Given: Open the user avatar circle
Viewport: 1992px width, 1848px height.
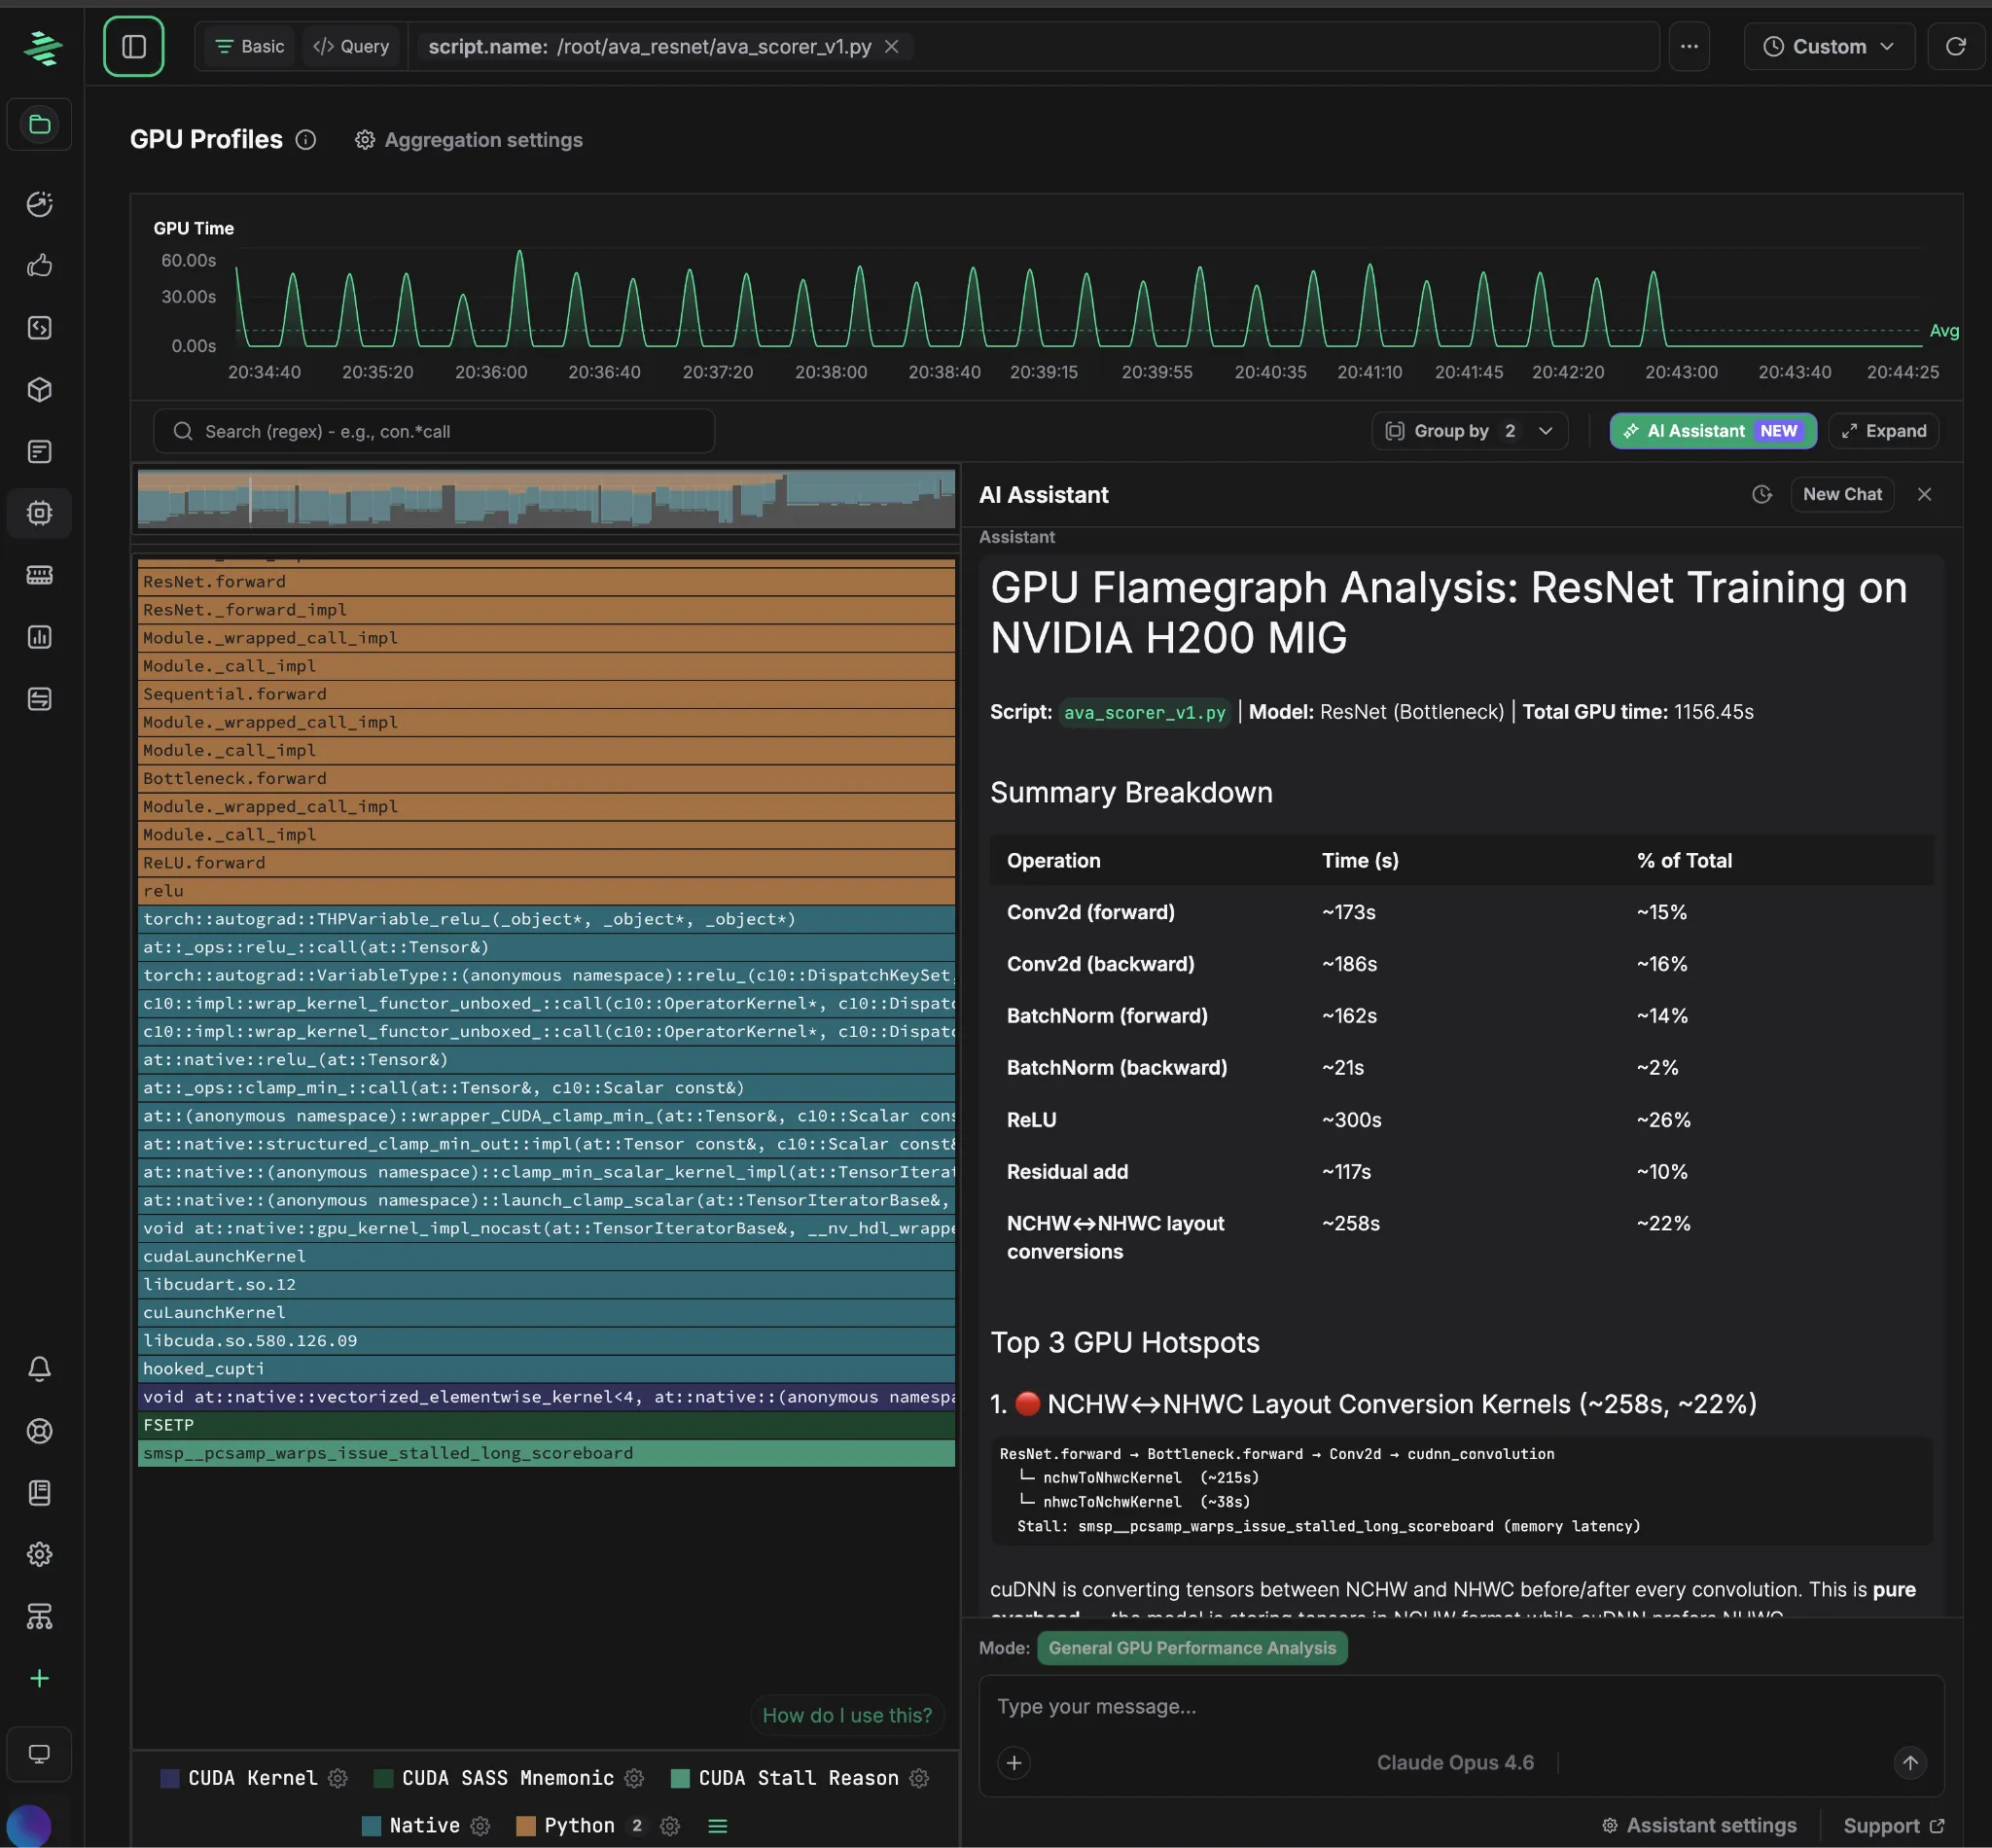Looking at the screenshot, I should [x=29, y=1826].
